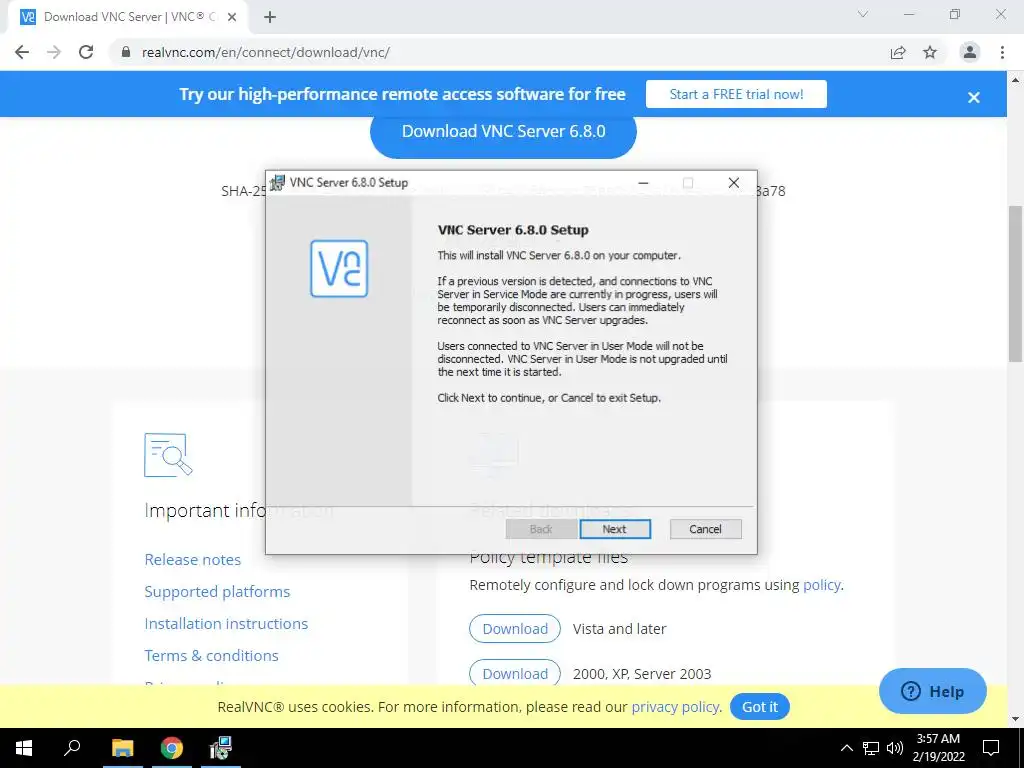The width and height of the screenshot is (1024, 768).
Task: Click the 'VNC Server 6.8.0 Setup' heading
Action: [x=513, y=230]
